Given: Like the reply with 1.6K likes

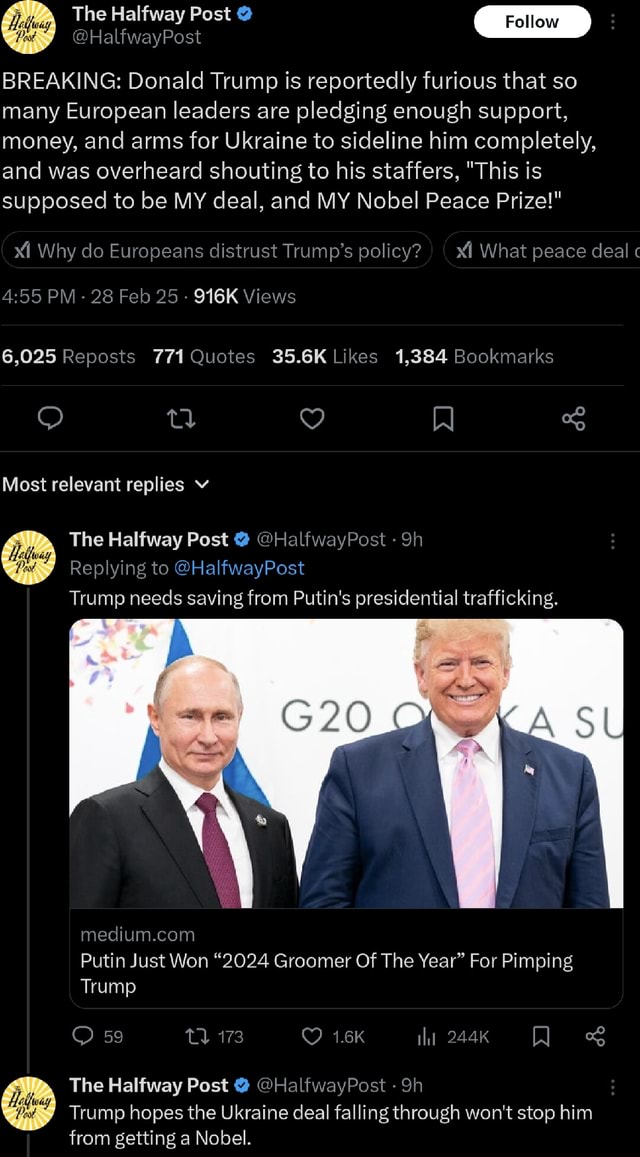Looking at the screenshot, I should pyautogui.click(x=336, y=1037).
